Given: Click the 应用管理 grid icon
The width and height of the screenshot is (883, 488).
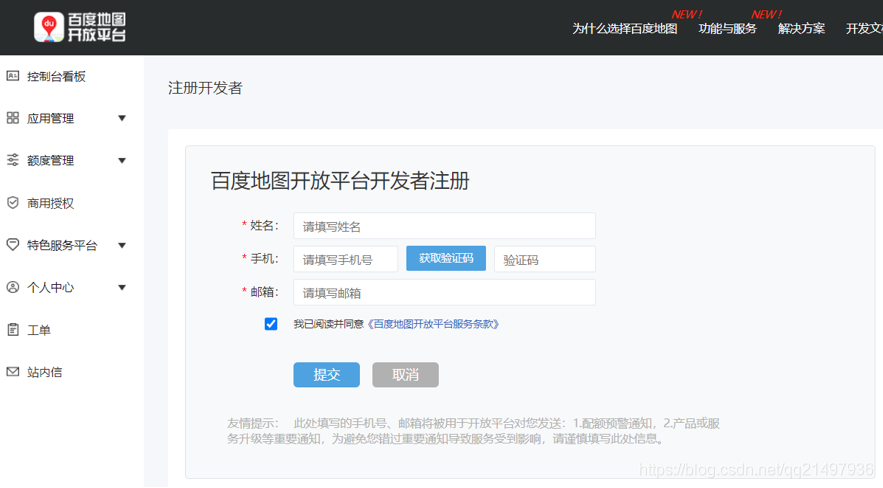Looking at the screenshot, I should click(12, 118).
